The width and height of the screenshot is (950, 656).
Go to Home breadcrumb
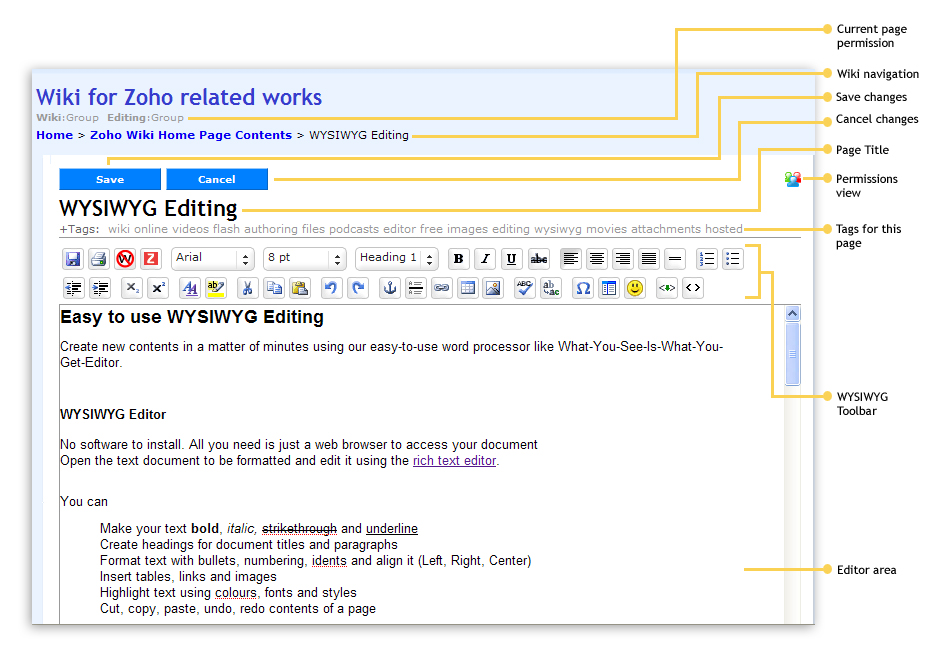coord(55,135)
